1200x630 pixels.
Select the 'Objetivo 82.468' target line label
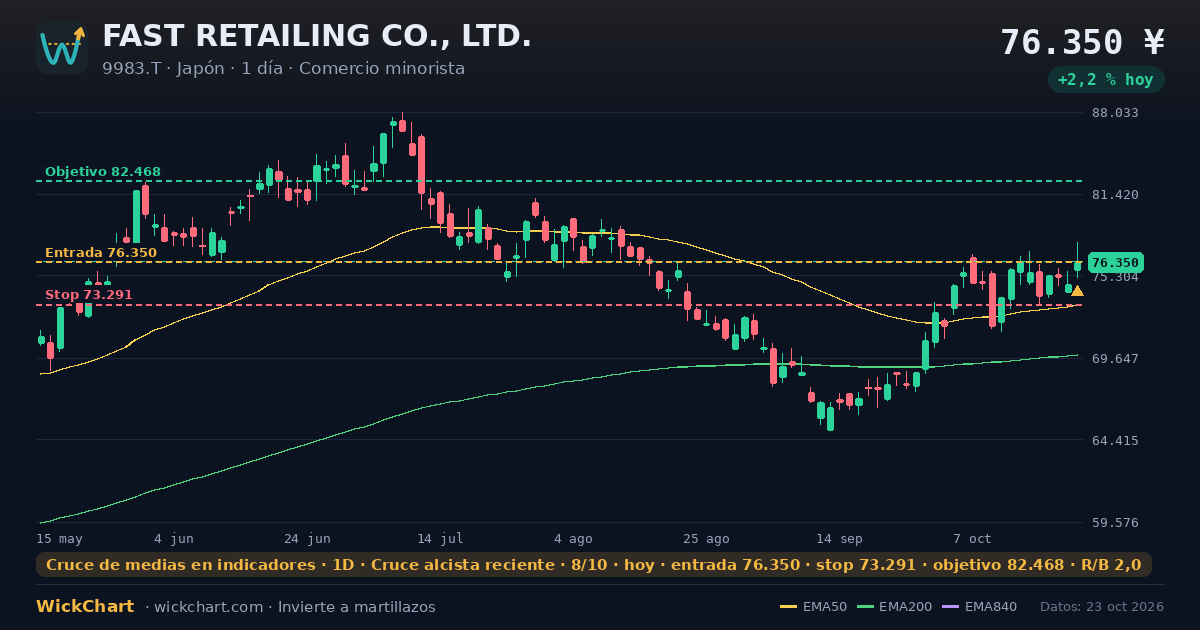[103, 172]
